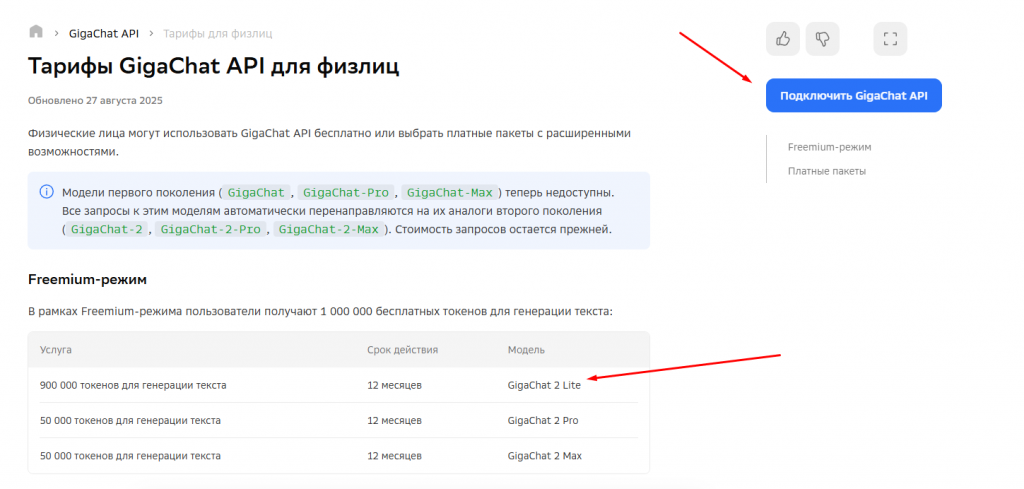Click 50 000 токенов in GigaChat 2 Max row
This screenshot has width=1024, height=489.
[130, 456]
